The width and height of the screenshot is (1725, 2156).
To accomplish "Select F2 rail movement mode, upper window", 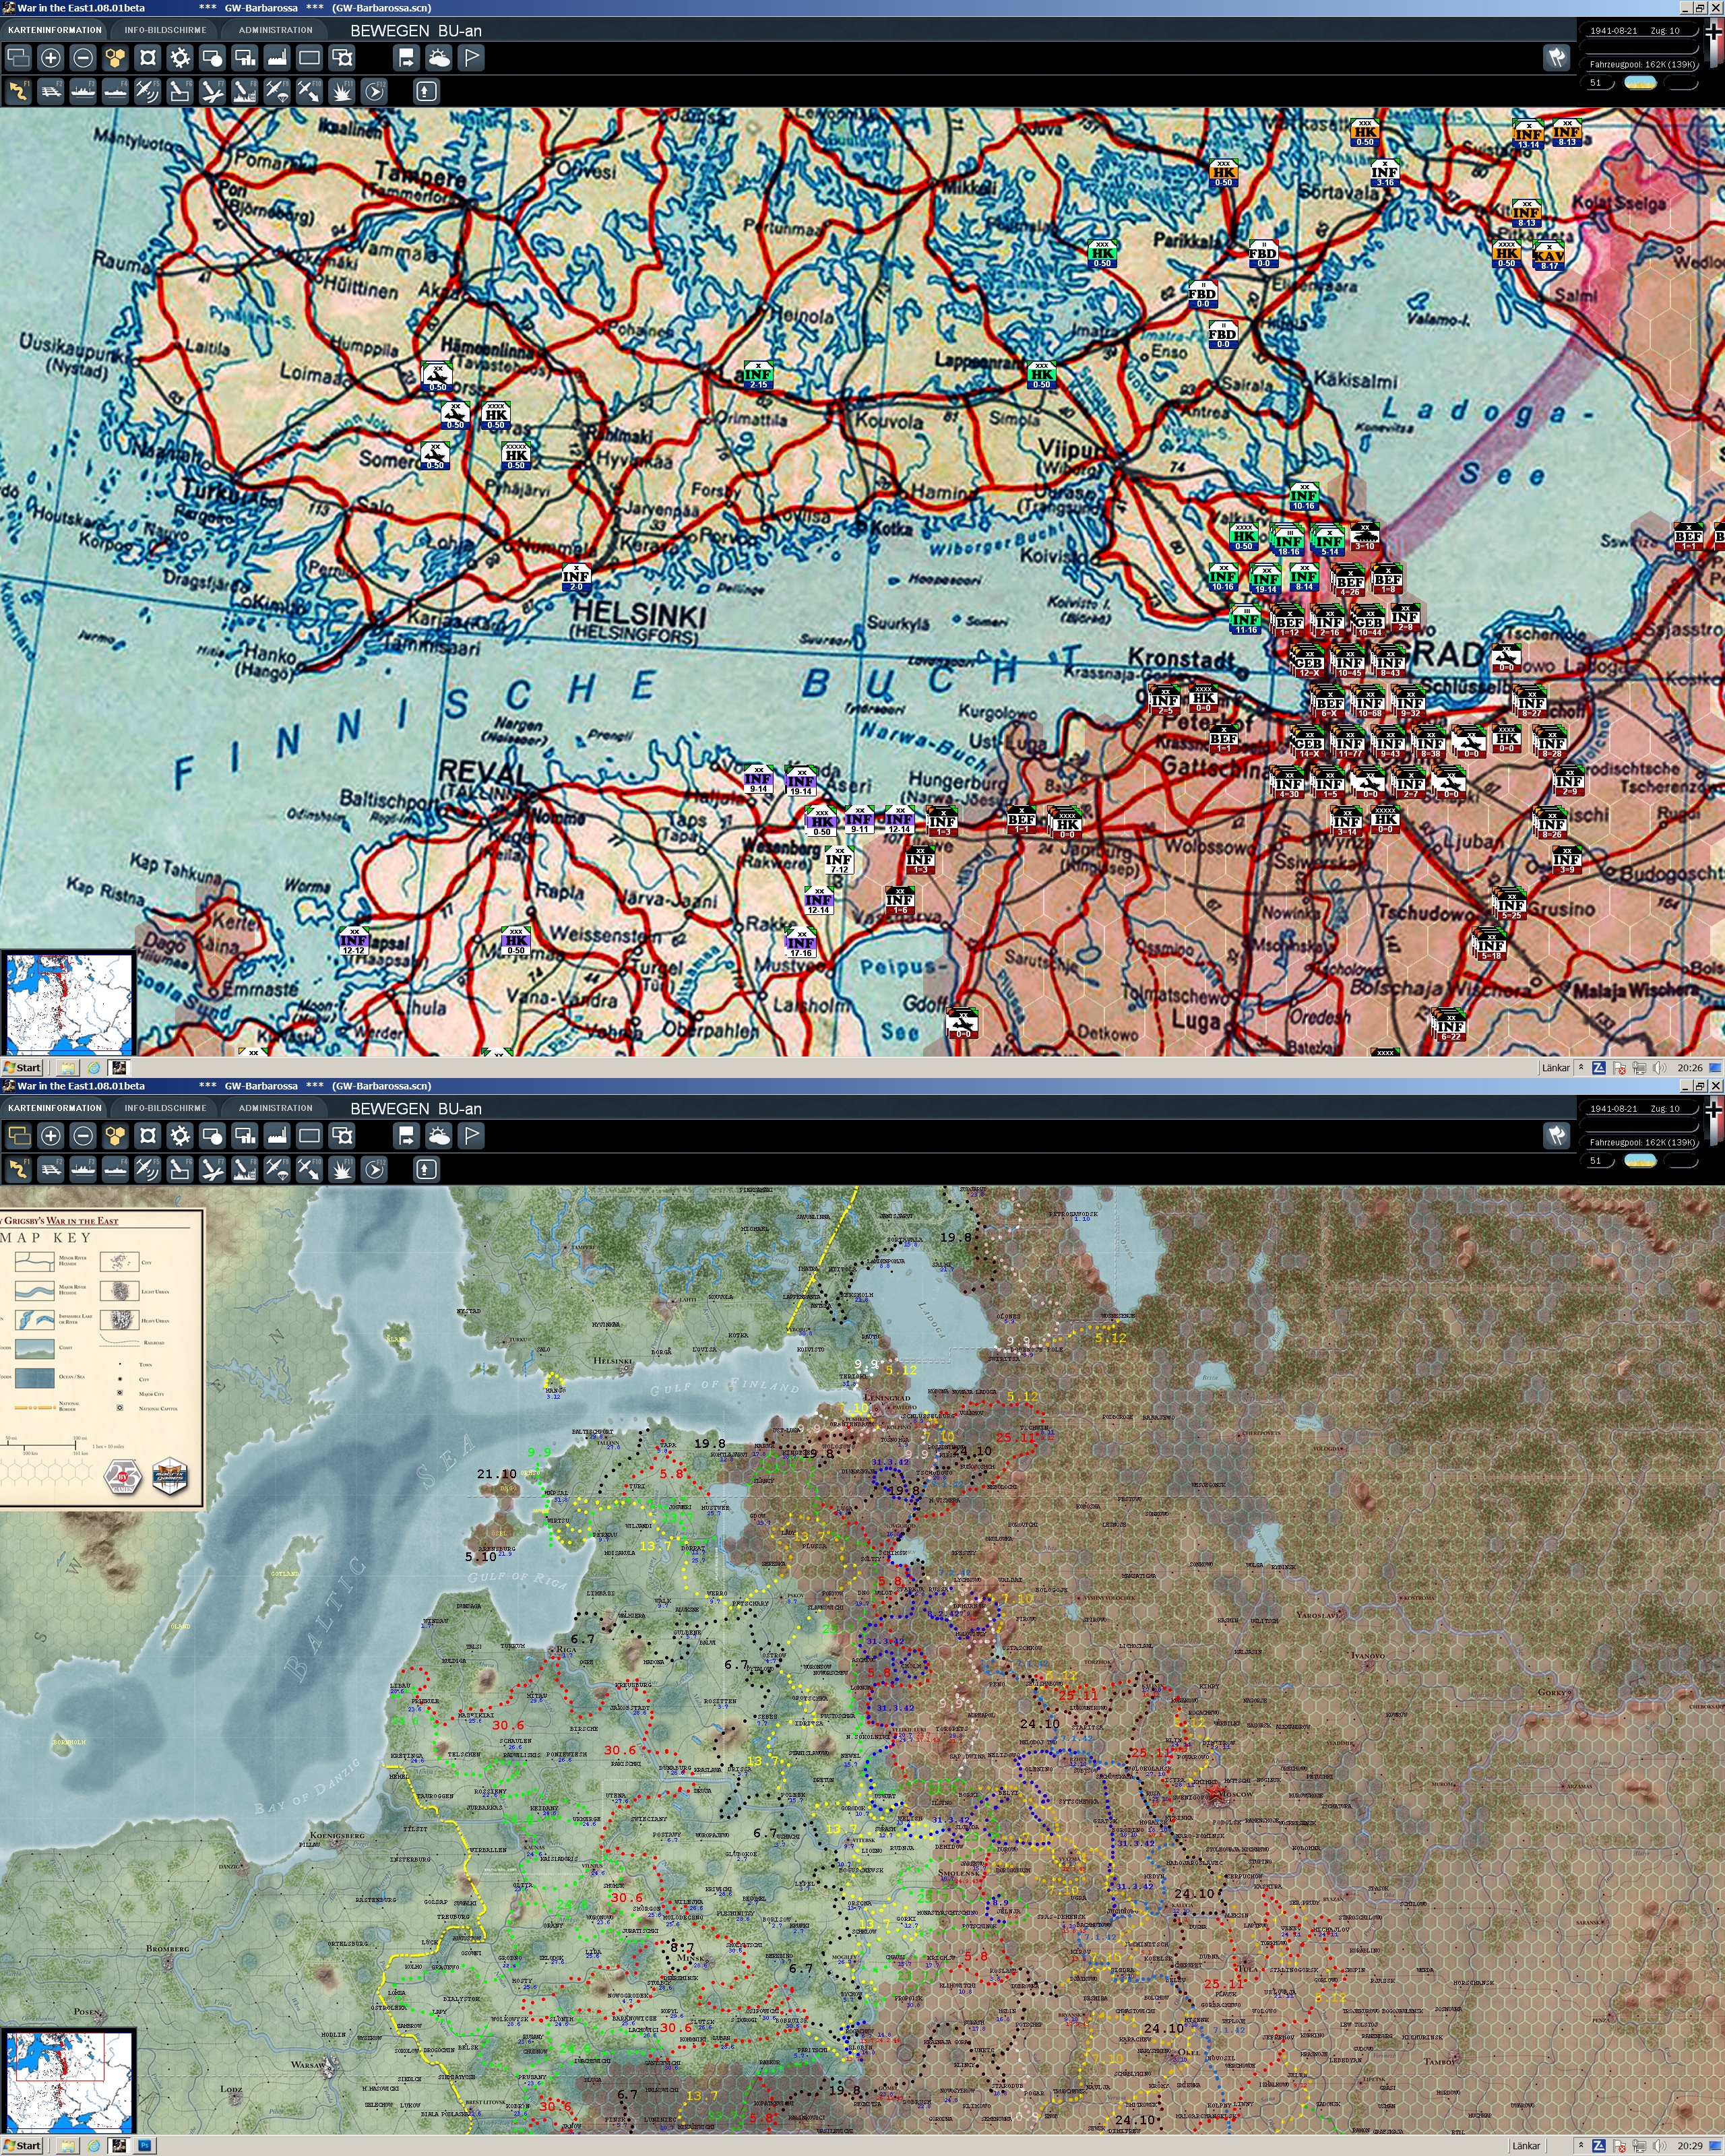I will [51, 92].
